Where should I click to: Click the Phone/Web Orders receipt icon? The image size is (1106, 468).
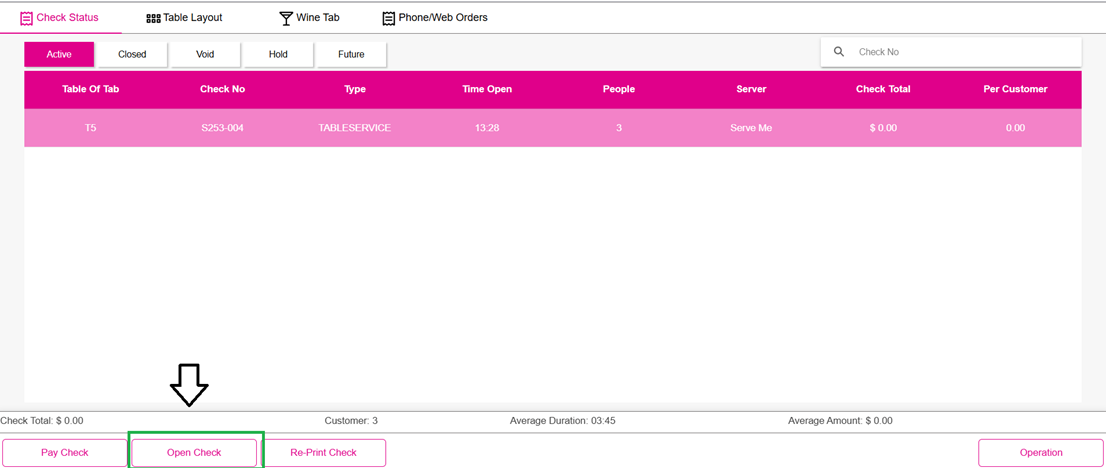[x=389, y=18]
